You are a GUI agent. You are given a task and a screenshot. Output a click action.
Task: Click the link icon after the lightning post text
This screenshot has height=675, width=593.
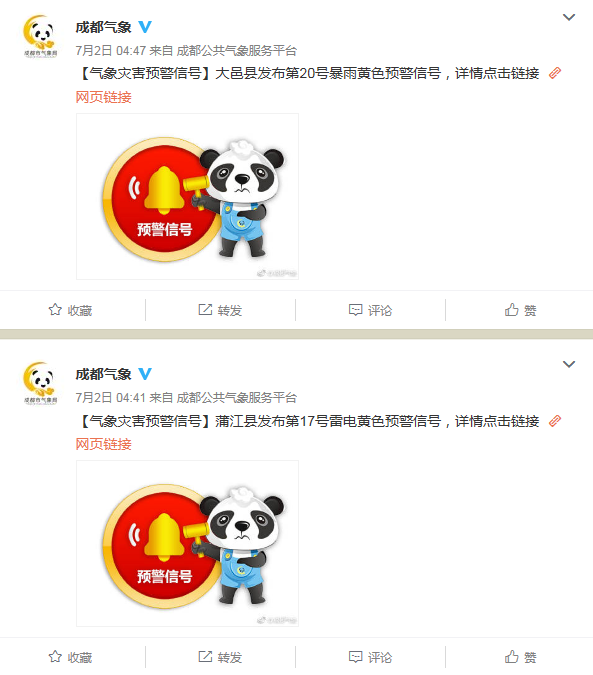point(555,421)
